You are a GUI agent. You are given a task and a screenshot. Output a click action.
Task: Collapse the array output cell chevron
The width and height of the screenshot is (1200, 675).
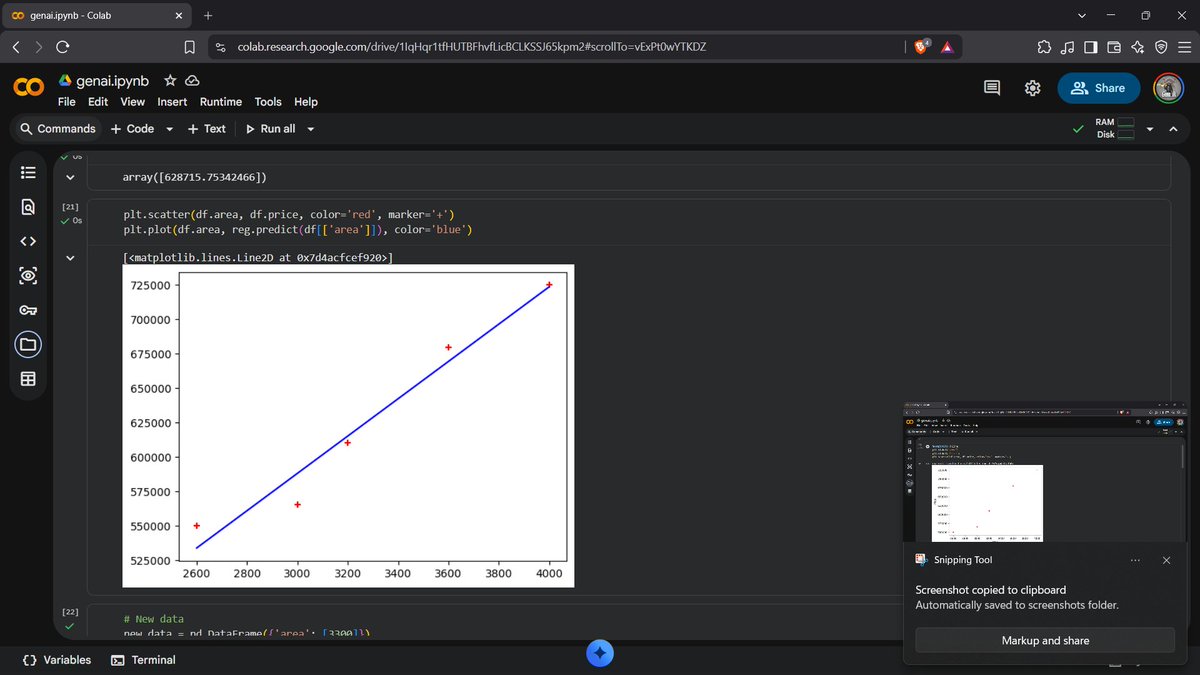click(x=70, y=177)
